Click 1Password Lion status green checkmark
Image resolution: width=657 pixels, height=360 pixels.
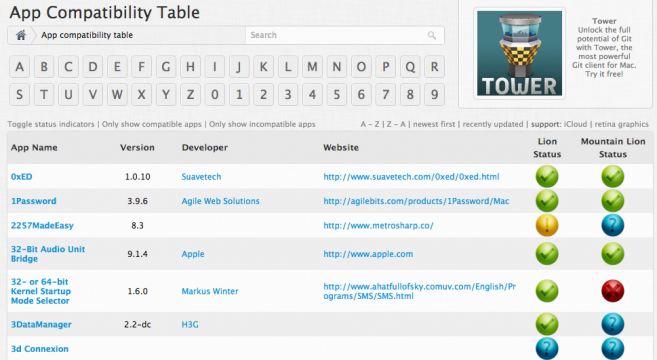547,201
